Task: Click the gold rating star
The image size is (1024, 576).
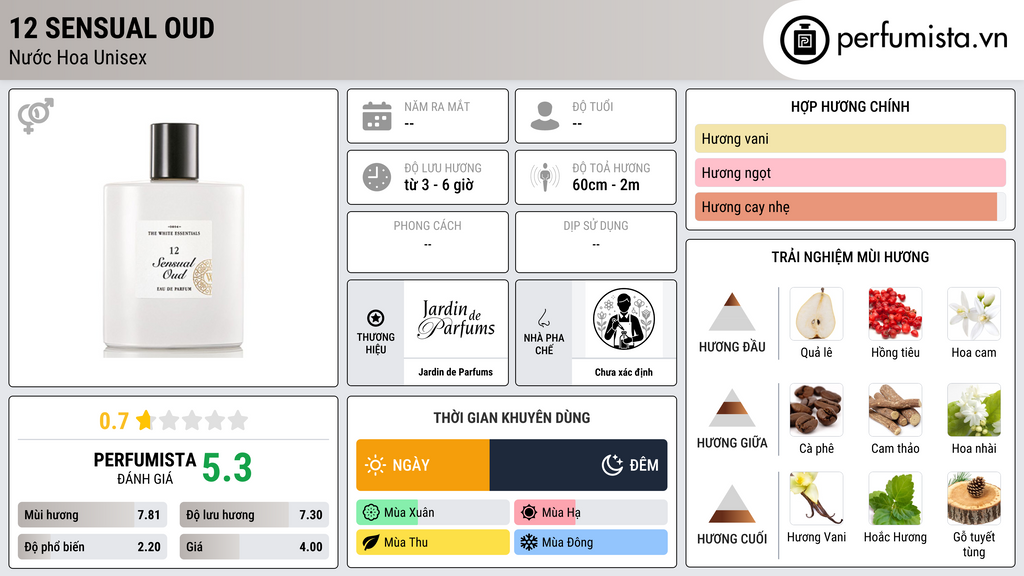Action: click(x=145, y=420)
